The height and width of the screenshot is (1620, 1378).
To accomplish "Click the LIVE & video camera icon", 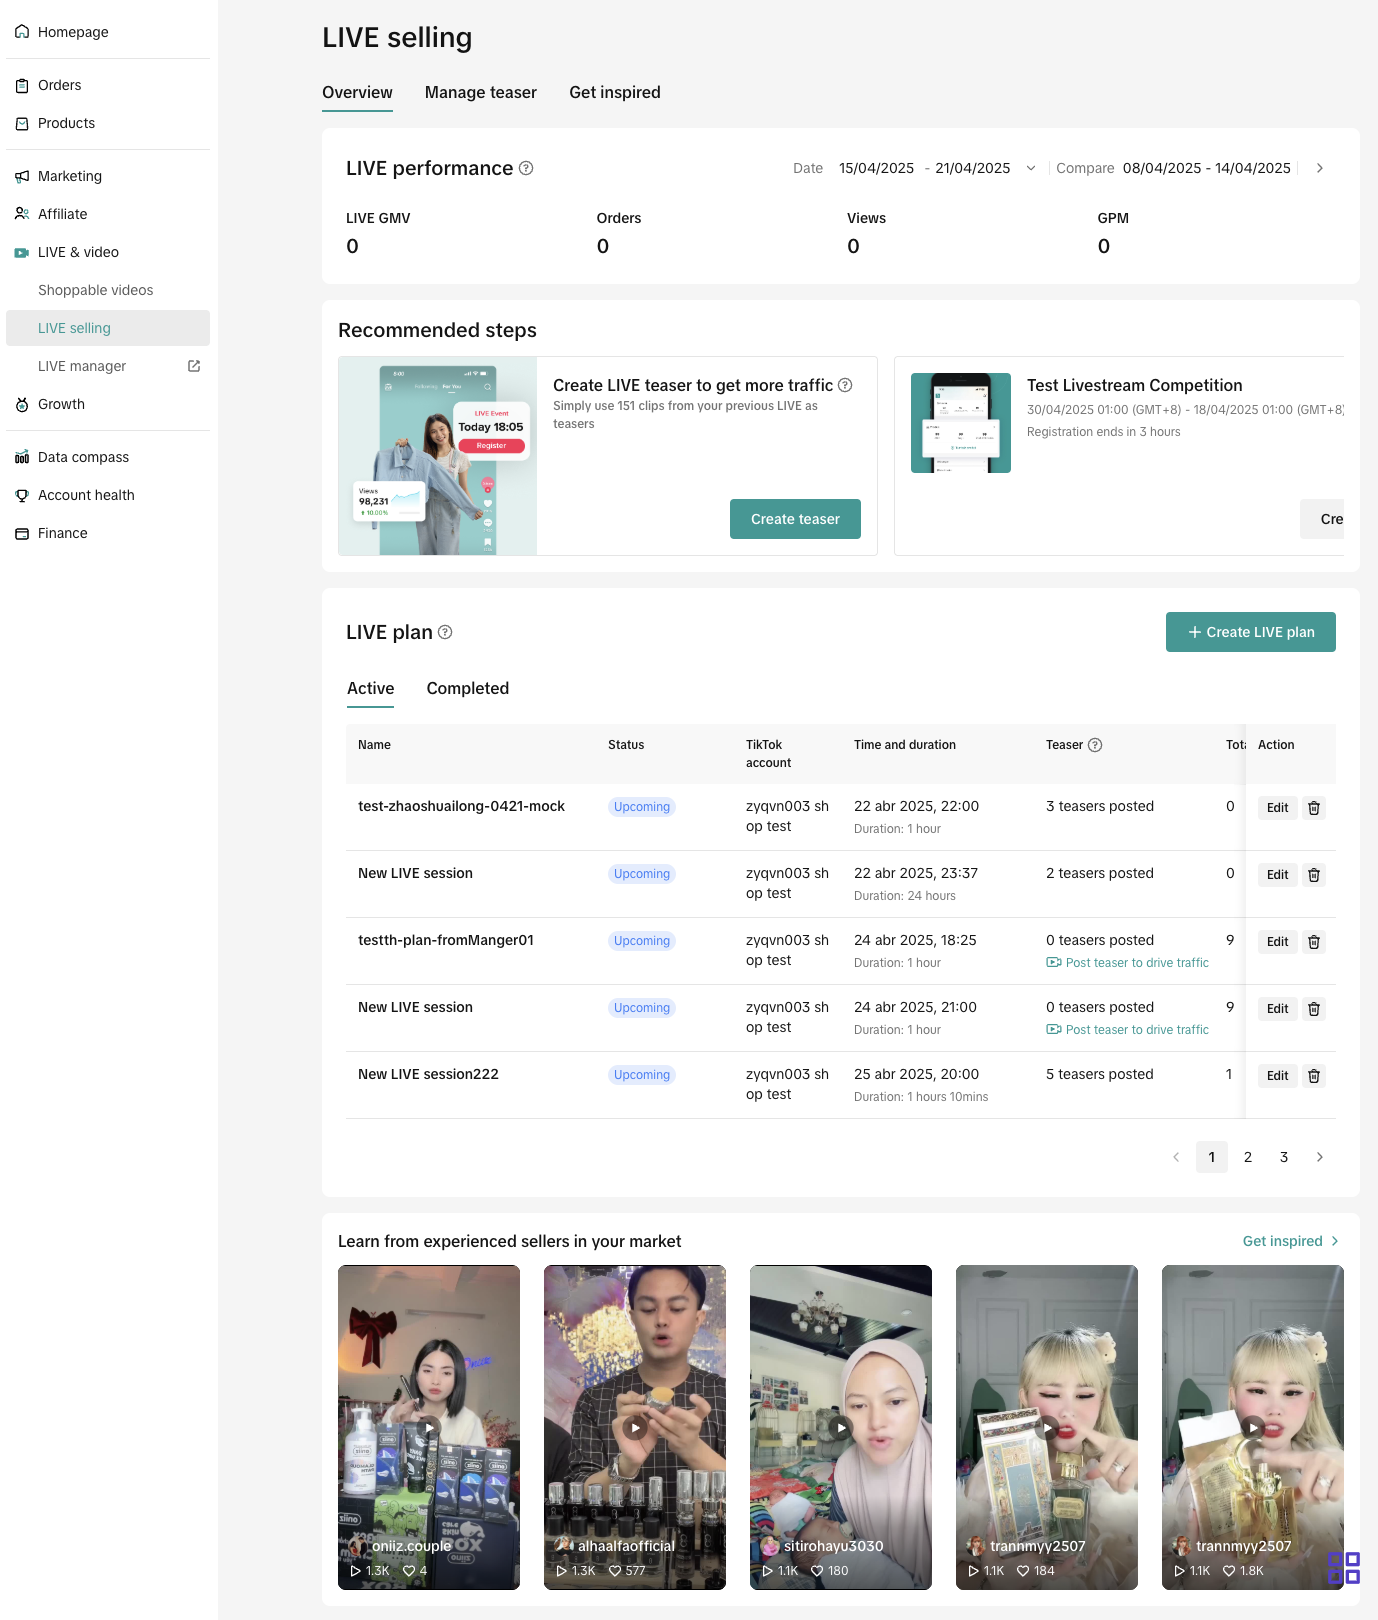I will (22, 252).
